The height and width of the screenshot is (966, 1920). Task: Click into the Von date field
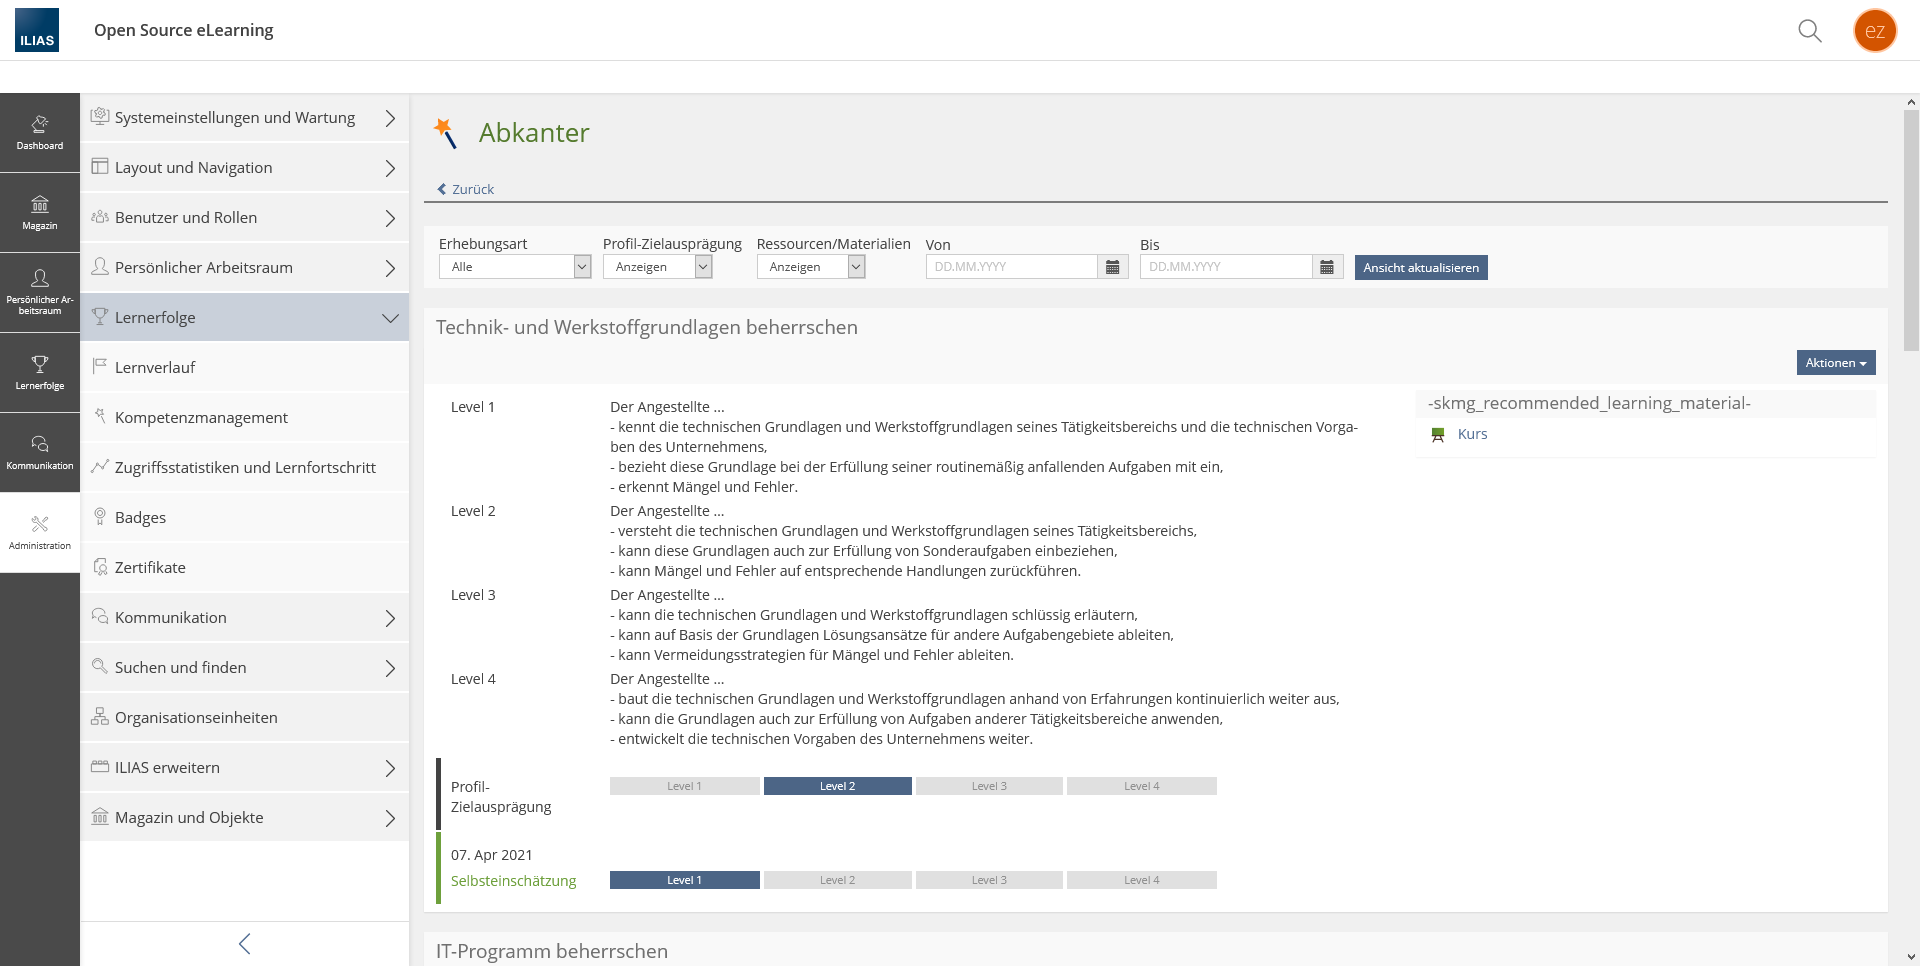tap(1011, 267)
